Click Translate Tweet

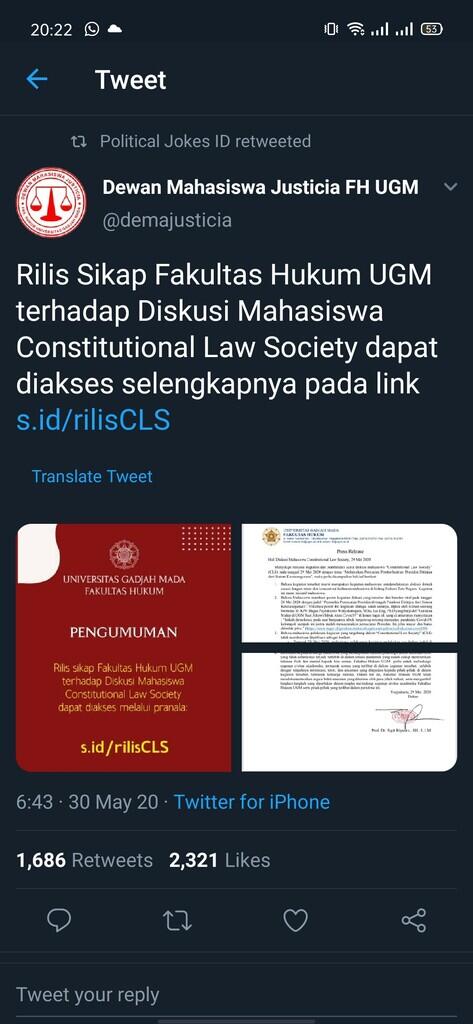click(92, 476)
